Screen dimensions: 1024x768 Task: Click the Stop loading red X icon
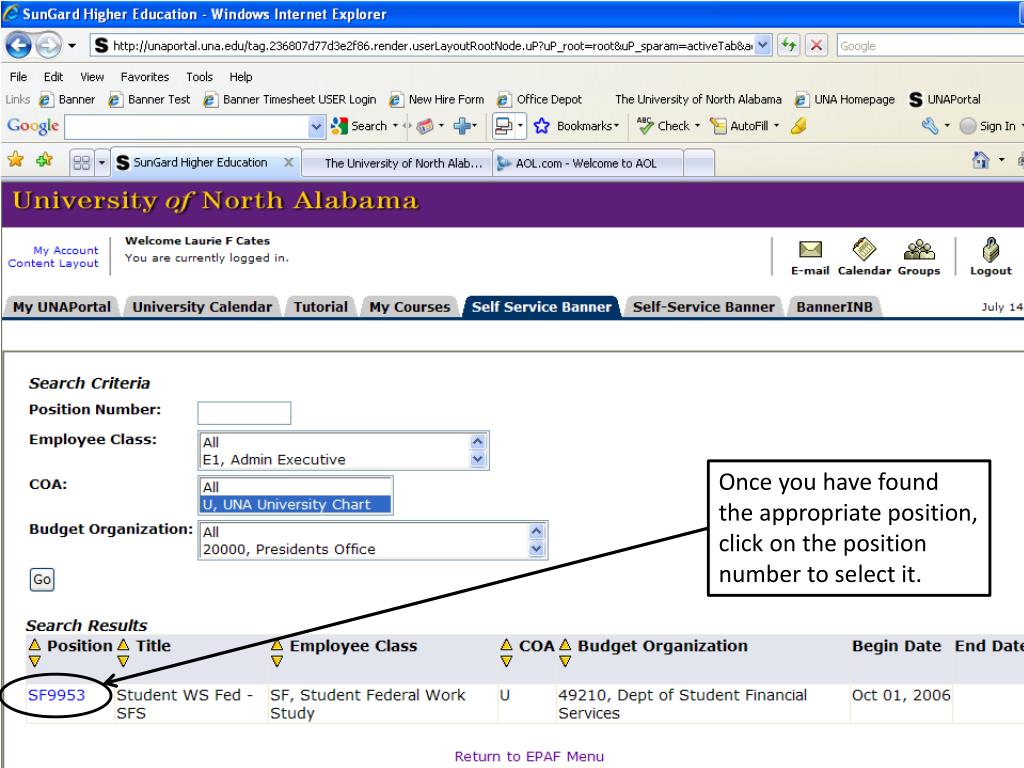pos(816,46)
